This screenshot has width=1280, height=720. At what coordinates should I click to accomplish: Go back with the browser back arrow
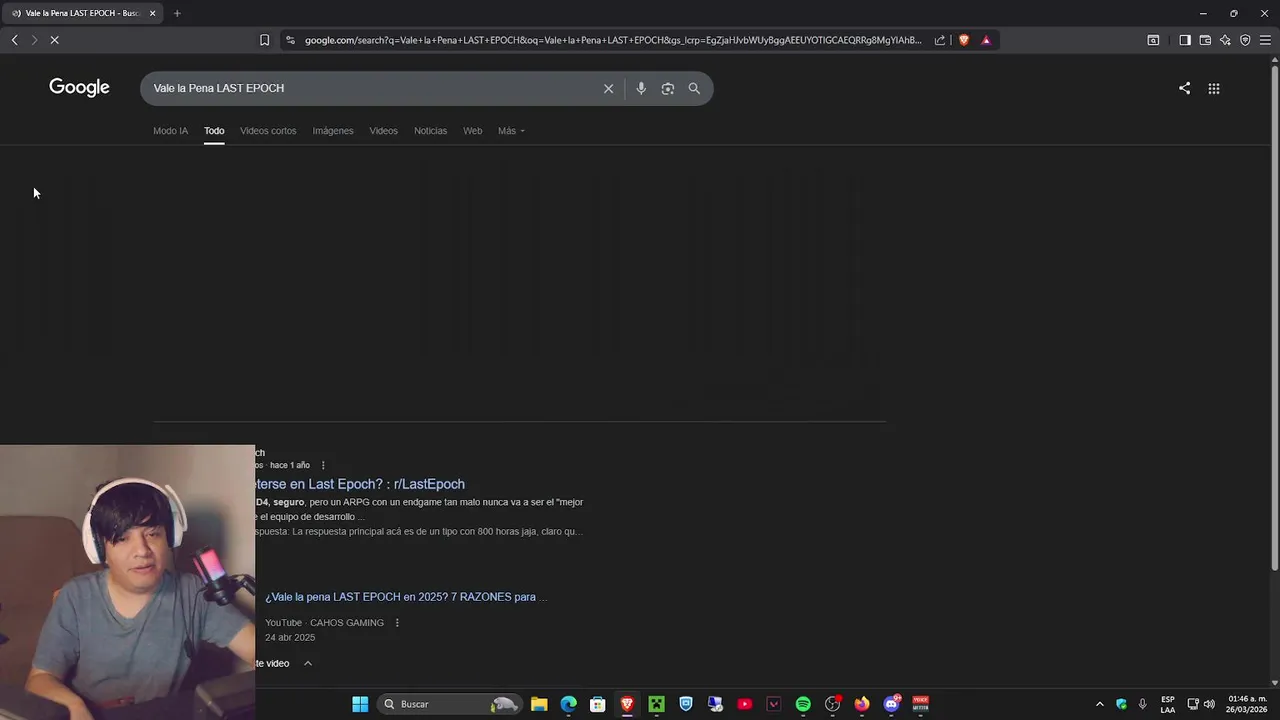[14, 40]
